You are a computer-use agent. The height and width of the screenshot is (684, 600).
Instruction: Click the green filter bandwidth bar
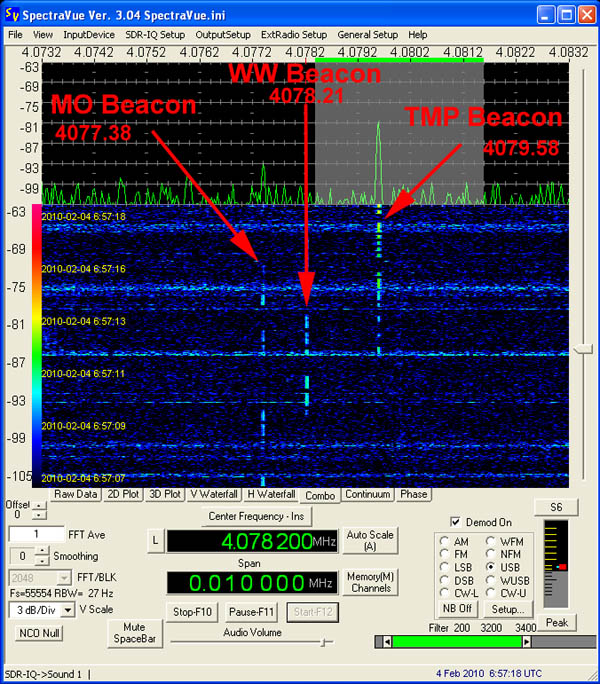pos(457,642)
